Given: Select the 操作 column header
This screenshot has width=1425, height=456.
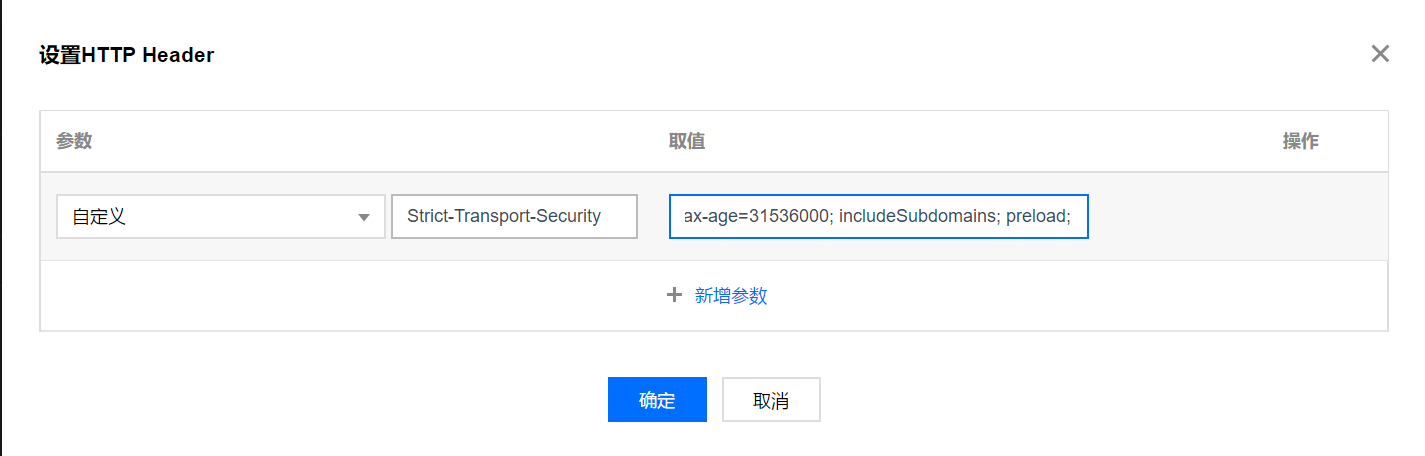Looking at the screenshot, I should click(x=1301, y=141).
